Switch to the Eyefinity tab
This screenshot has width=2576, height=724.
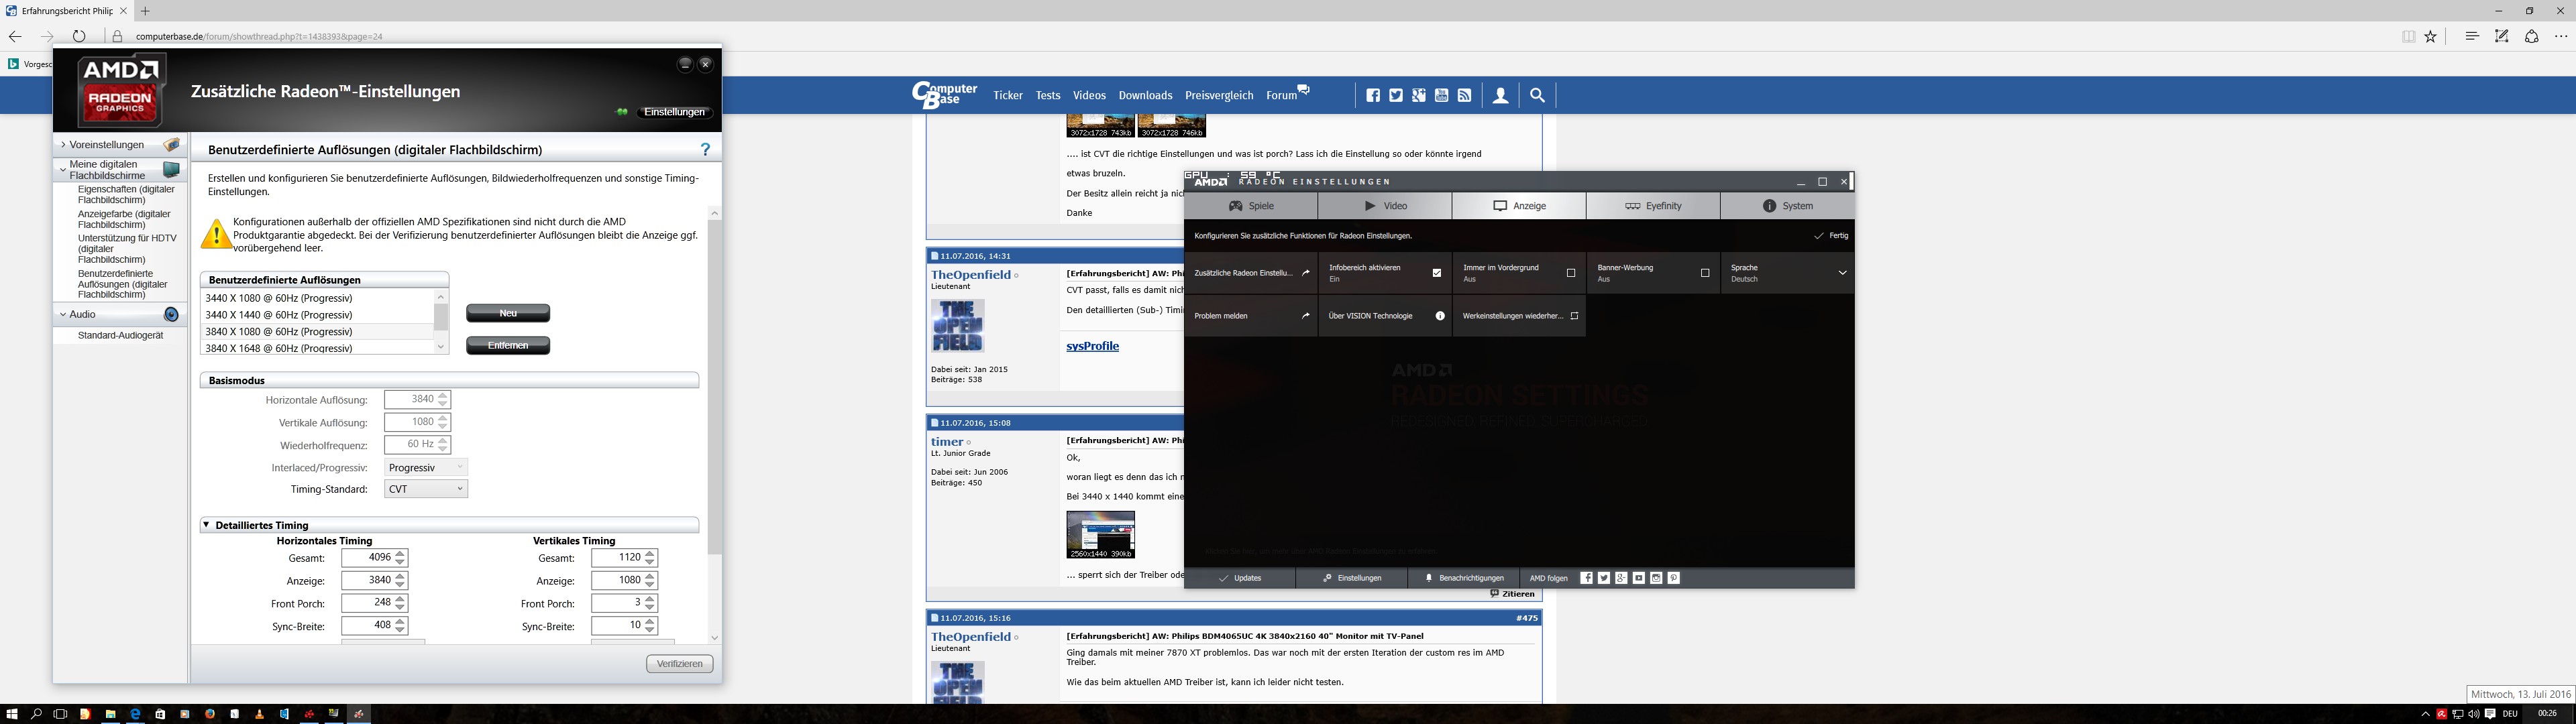[x=1653, y=206]
